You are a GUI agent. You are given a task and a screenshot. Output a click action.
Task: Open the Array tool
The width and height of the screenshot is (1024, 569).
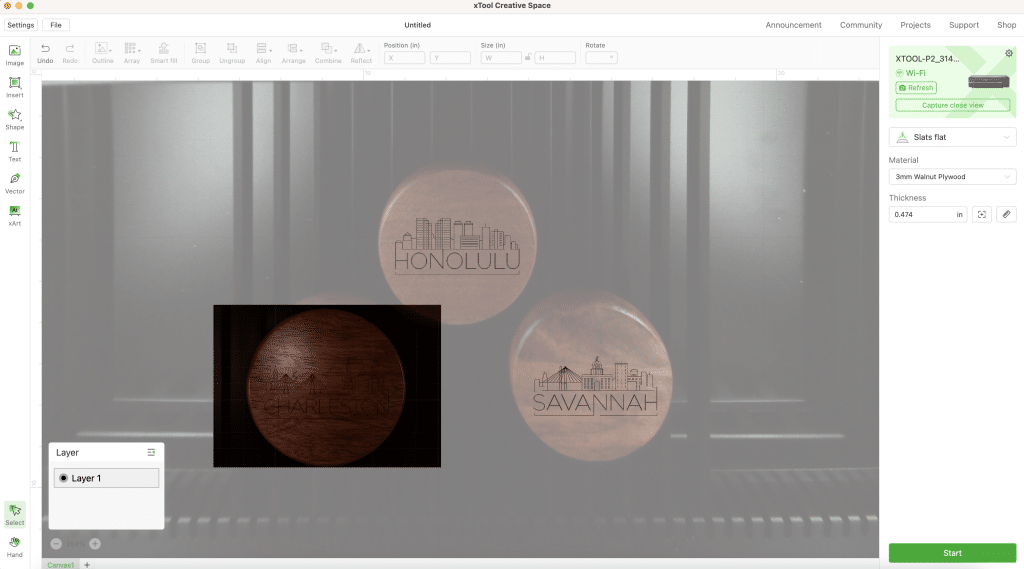click(132, 53)
